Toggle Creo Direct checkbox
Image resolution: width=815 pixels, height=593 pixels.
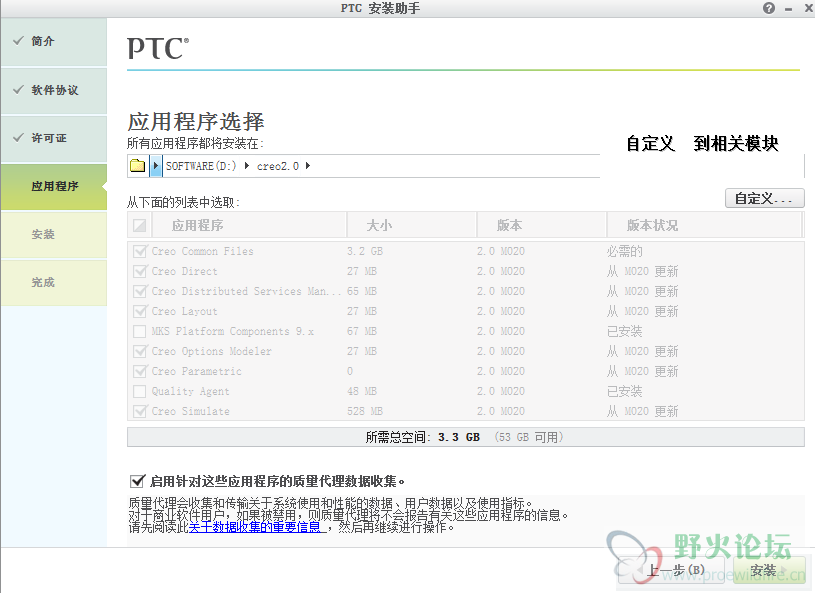(x=139, y=271)
